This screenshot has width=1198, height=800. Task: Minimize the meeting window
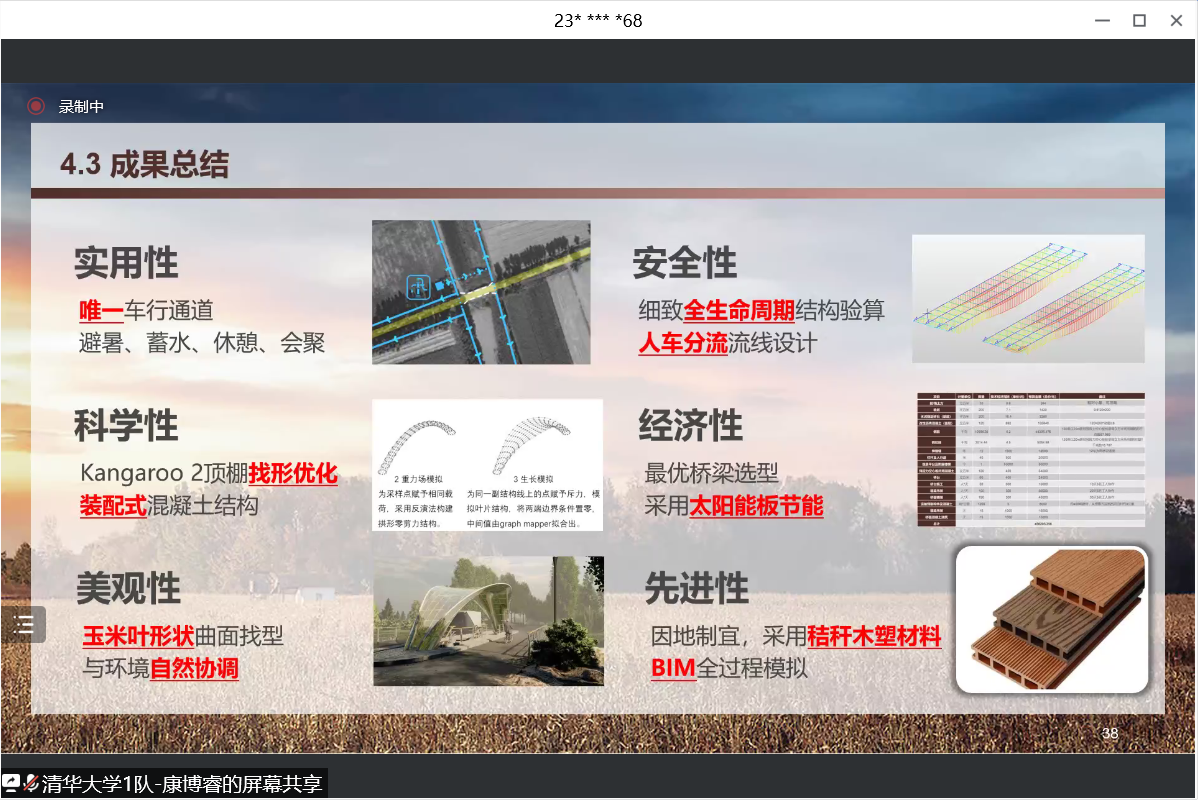point(1102,20)
